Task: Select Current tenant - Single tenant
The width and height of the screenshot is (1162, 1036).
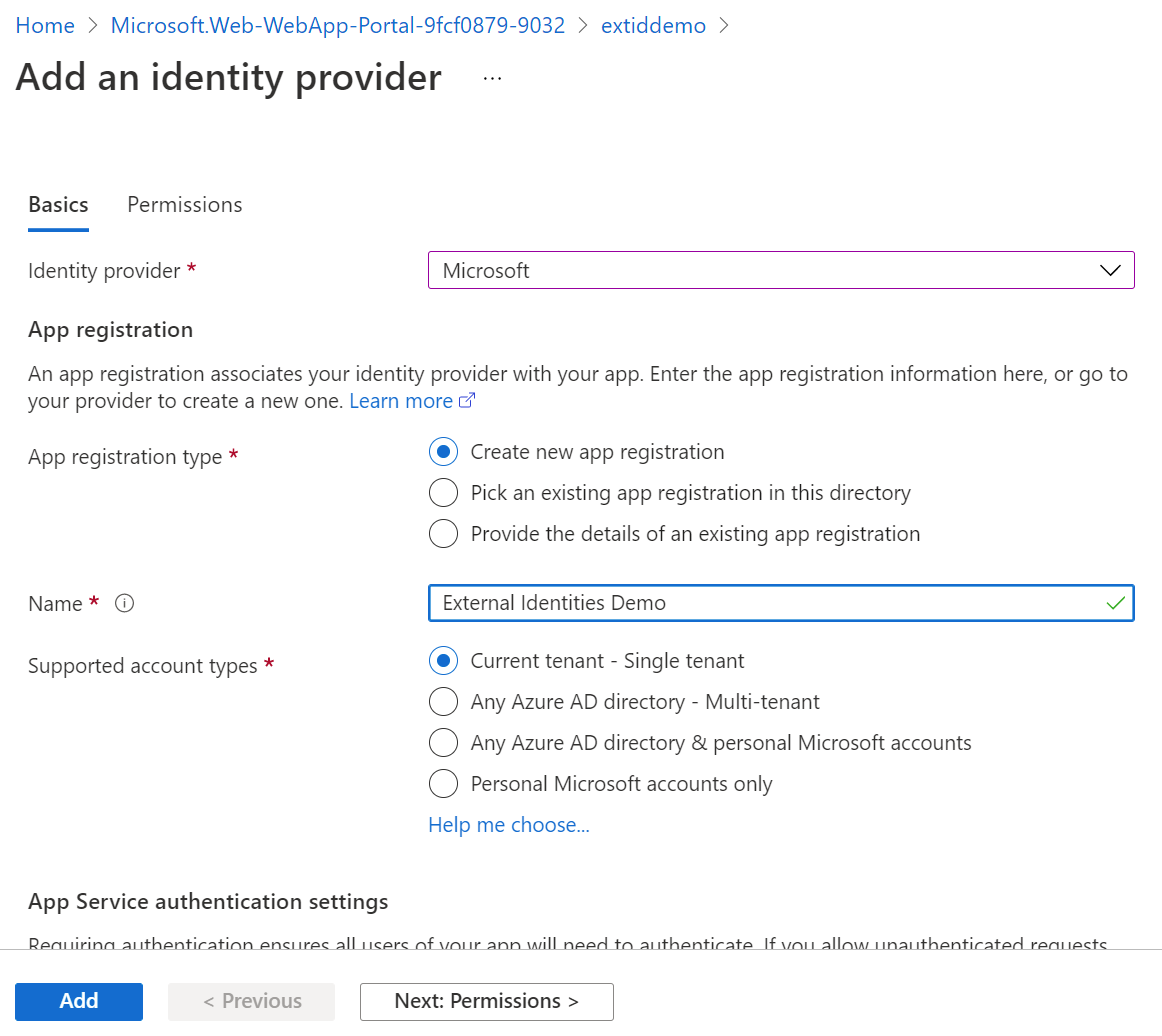Action: (443, 661)
